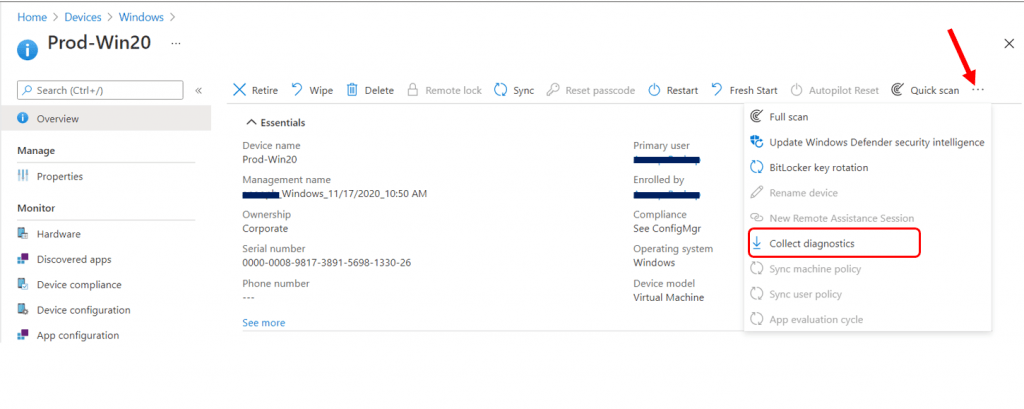Click the Quick scan icon

coord(898,90)
